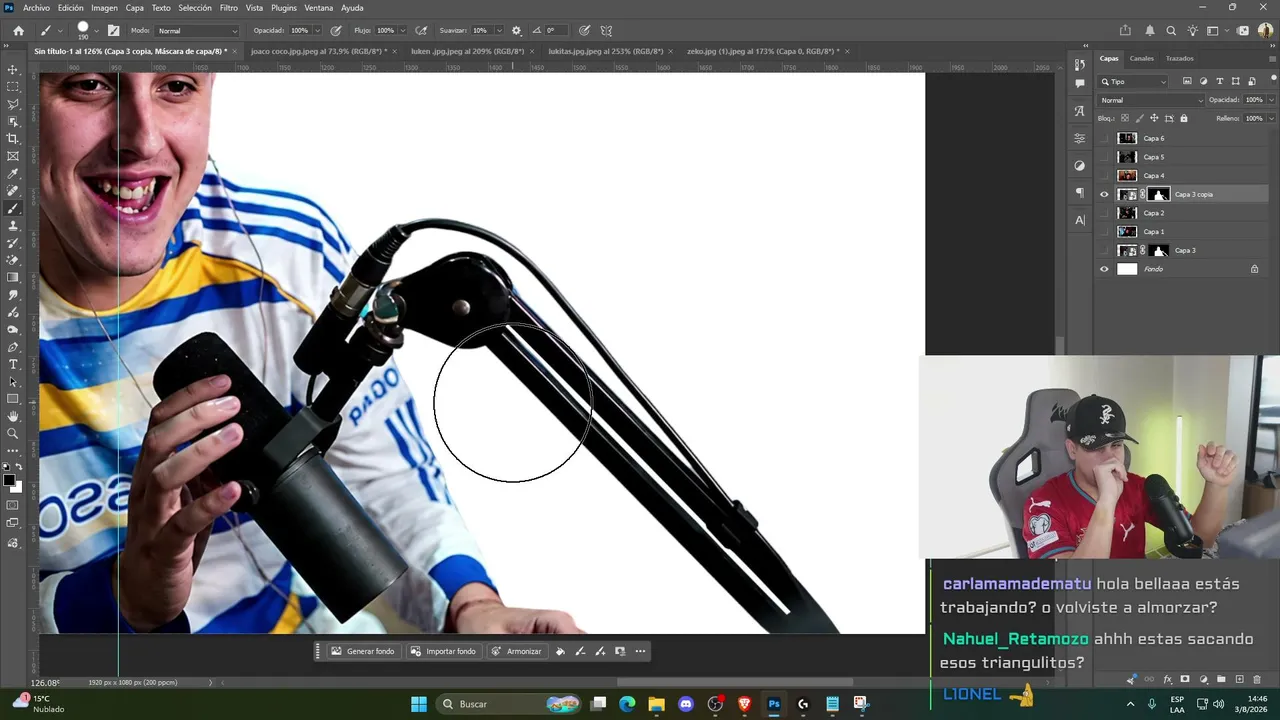Open the Selección menu
Image resolution: width=1280 pixels, height=720 pixels.
[x=195, y=8]
